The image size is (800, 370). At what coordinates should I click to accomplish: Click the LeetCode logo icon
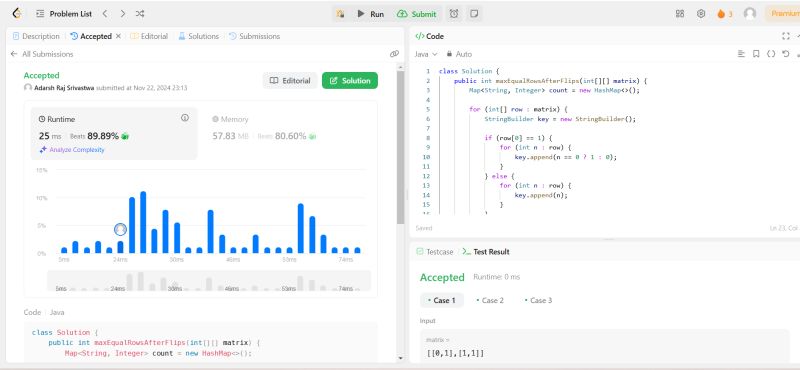[x=17, y=14]
